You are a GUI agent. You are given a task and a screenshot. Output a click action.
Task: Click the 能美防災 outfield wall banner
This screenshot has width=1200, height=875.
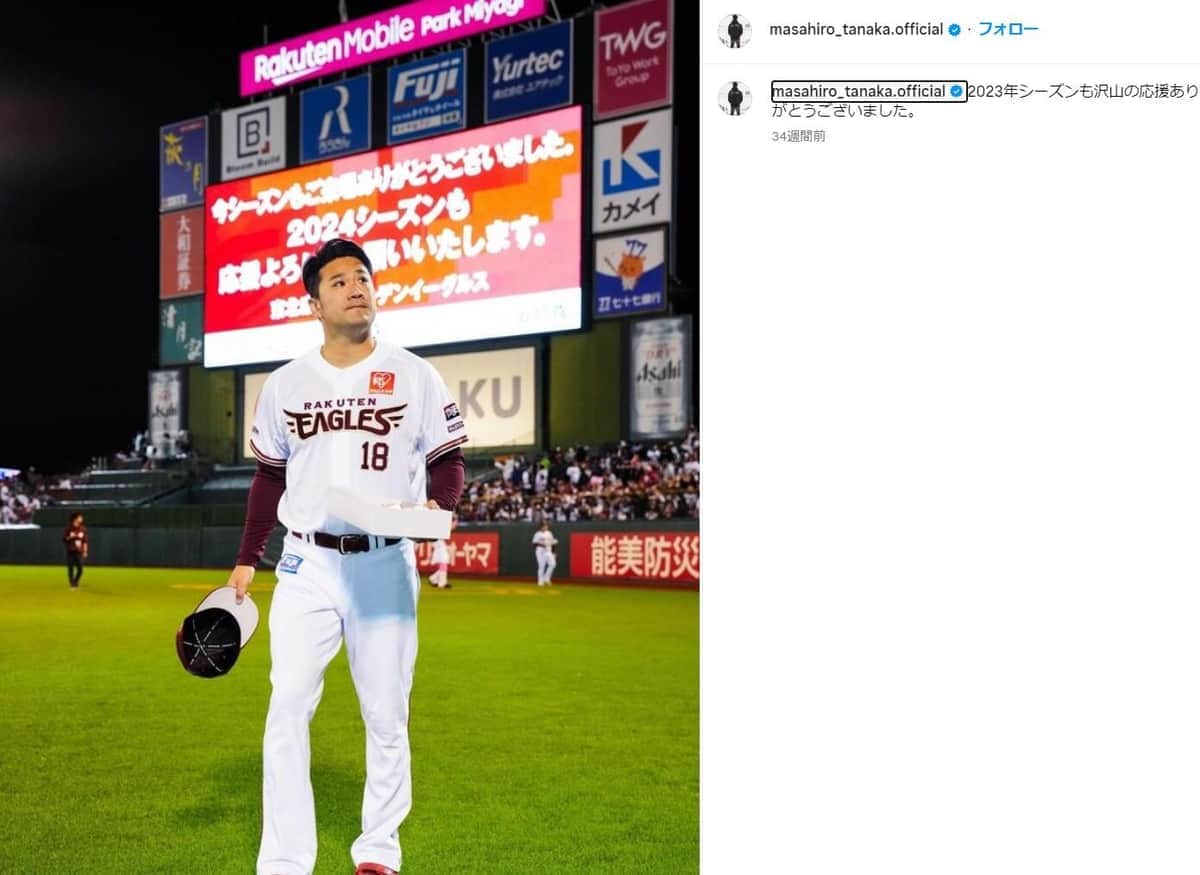pyautogui.click(x=634, y=556)
